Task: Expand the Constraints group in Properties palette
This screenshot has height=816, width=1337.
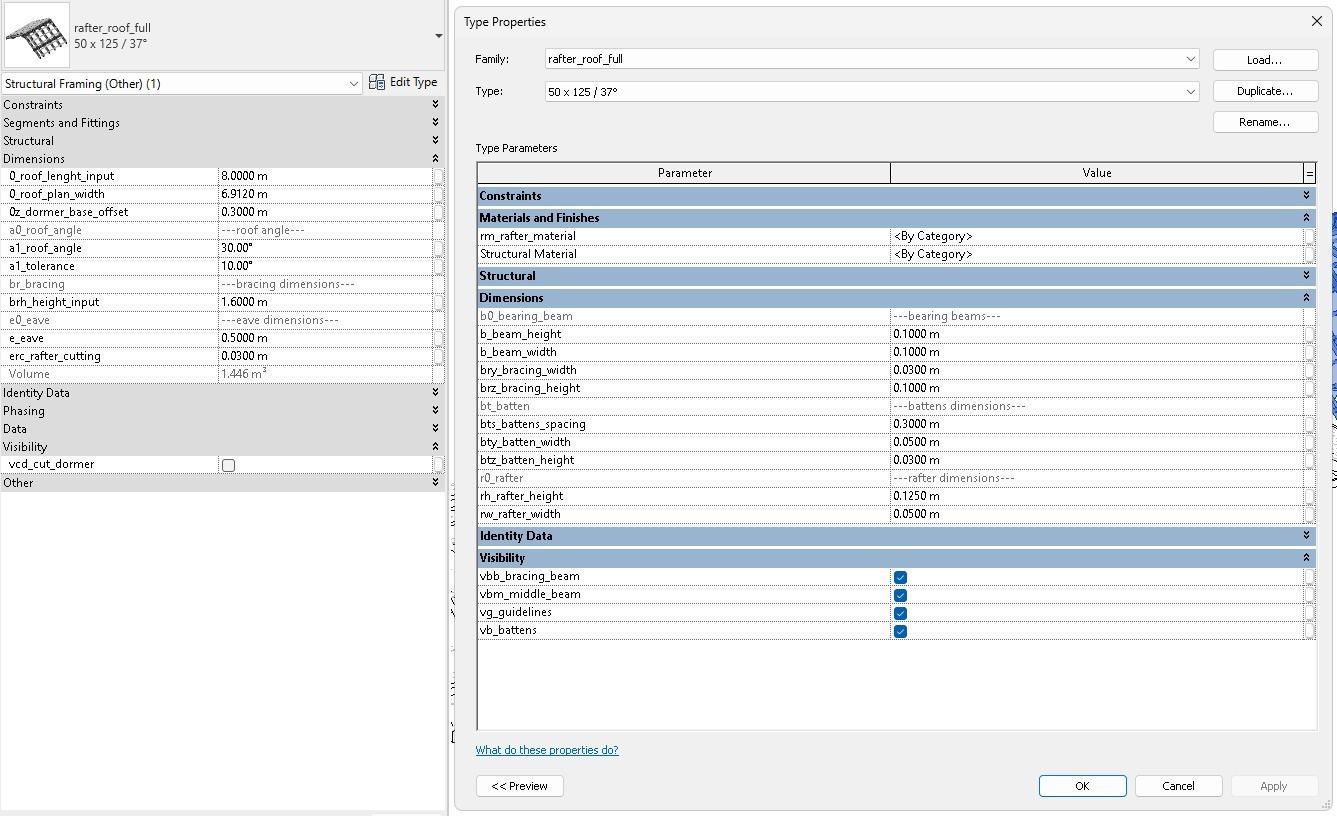Action: coord(435,105)
